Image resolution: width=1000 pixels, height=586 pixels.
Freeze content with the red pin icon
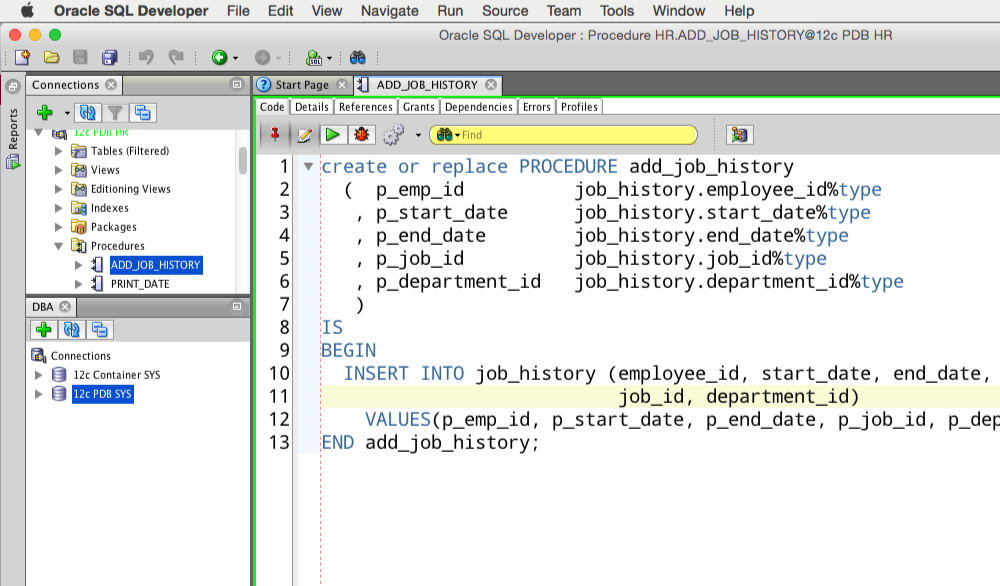(275, 134)
